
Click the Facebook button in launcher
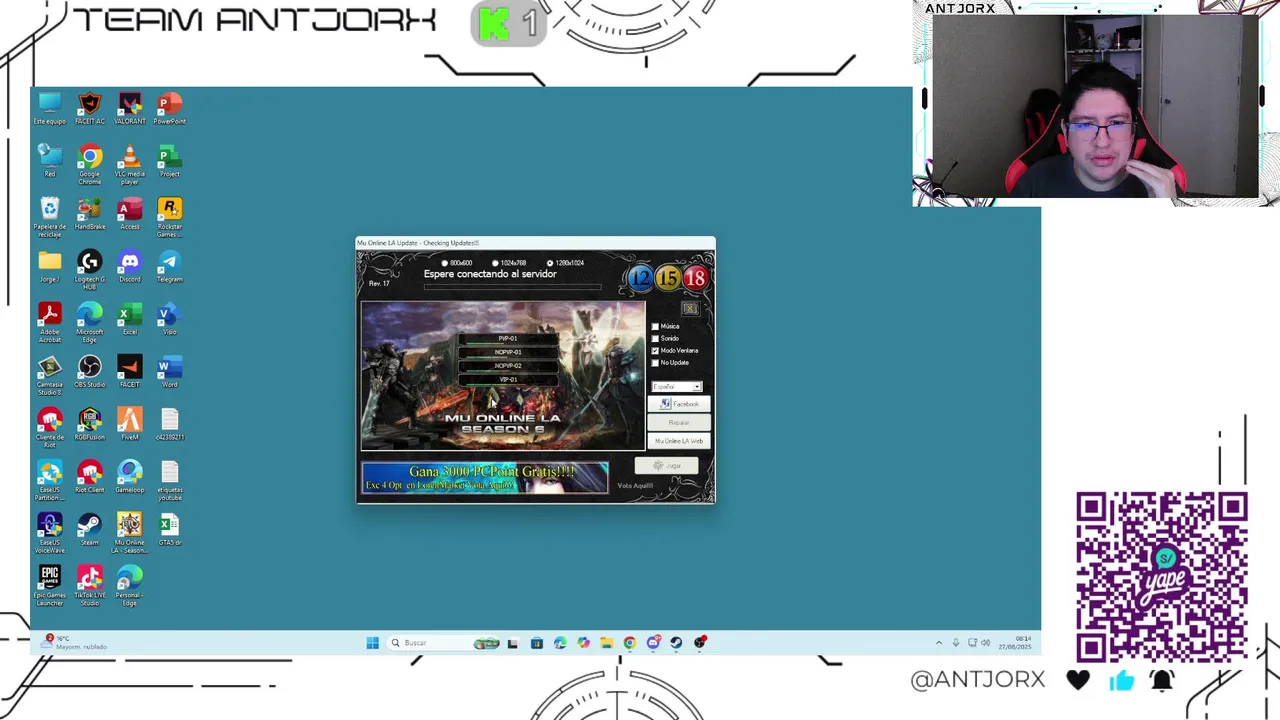pos(679,404)
